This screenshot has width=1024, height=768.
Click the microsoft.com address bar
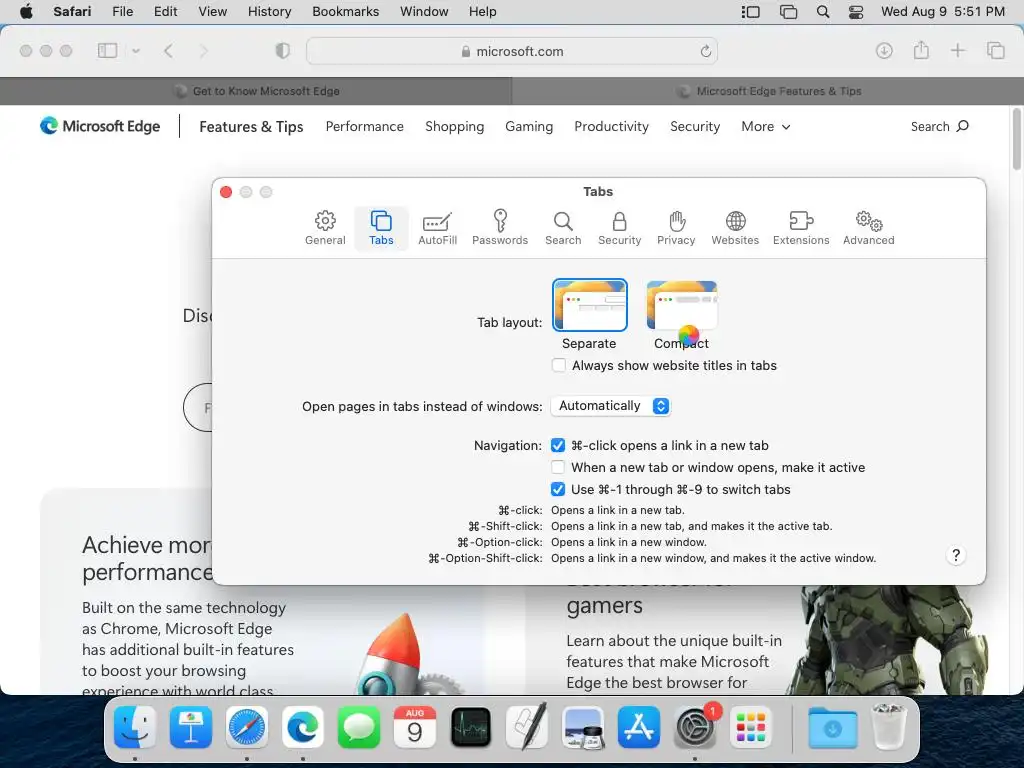pyautogui.click(x=512, y=51)
